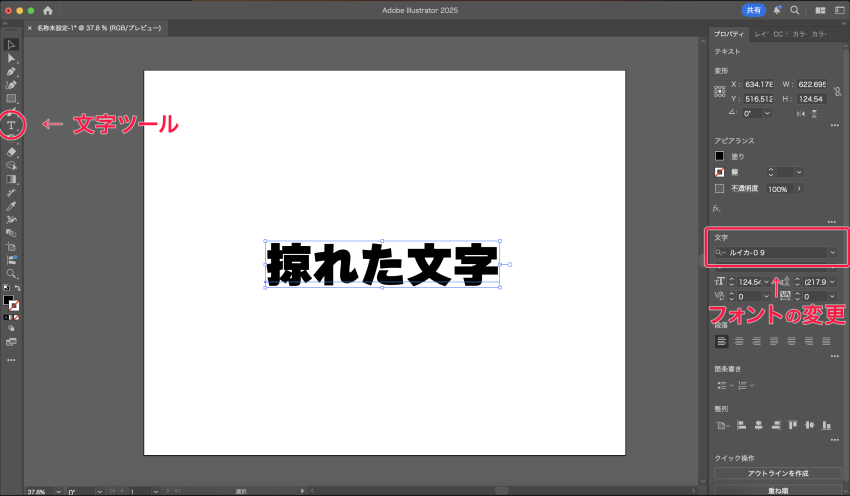Open align-to options dropdown in 整列
This screenshot has height=496, width=850.
[723, 426]
